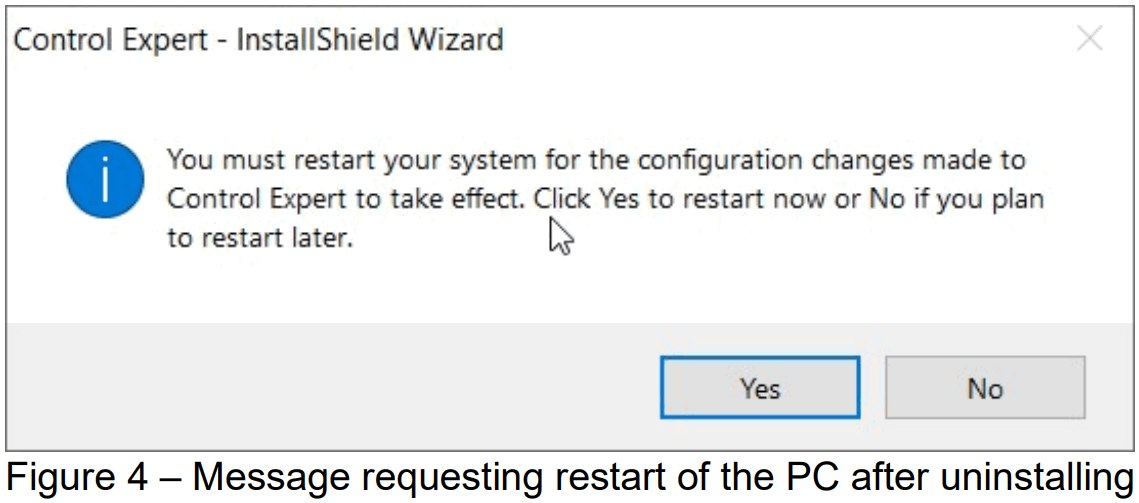The image size is (1139, 503).
Task: Click the "to restart later." text line
Action: [x=260, y=240]
